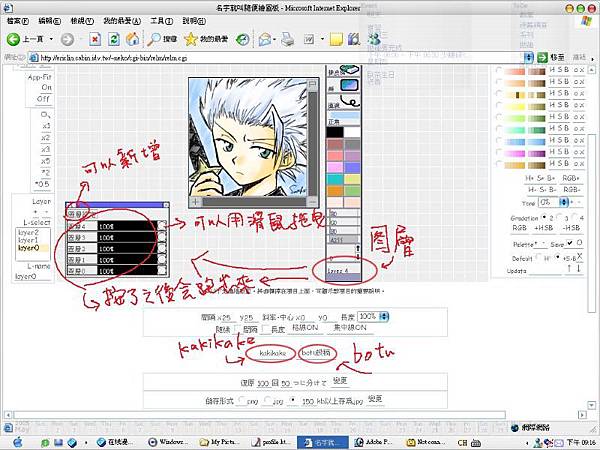This screenshot has height=450, width=600.
Task: Click the down arrow next to Update
Action: coord(578,268)
